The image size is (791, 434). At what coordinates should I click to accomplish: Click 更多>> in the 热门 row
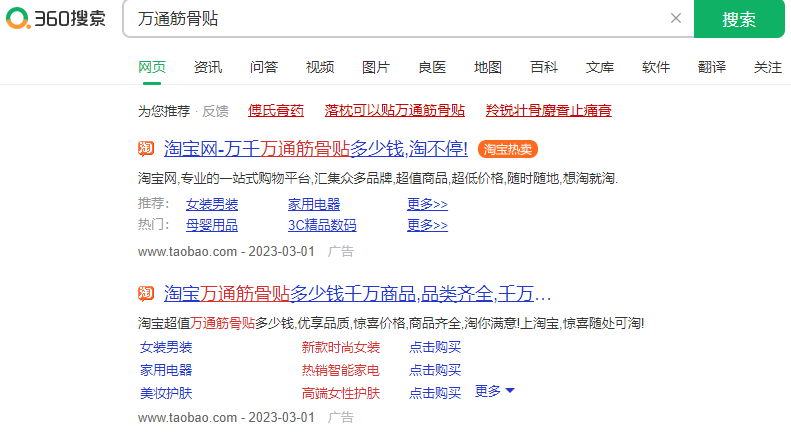(x=427, y=225)
